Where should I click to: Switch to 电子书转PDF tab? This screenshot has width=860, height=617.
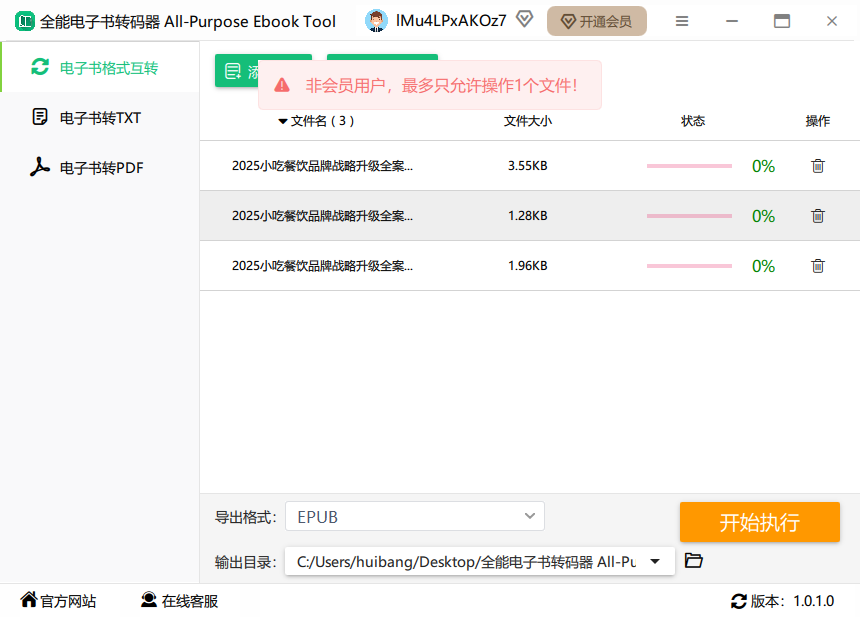pyautogui.click(x=100, y=168)
